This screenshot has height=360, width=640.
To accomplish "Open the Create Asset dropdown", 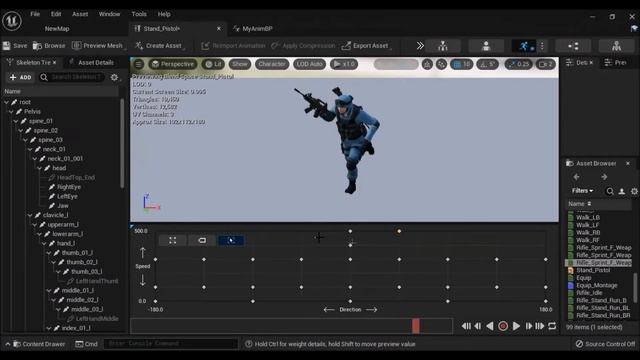I will 159,46.
